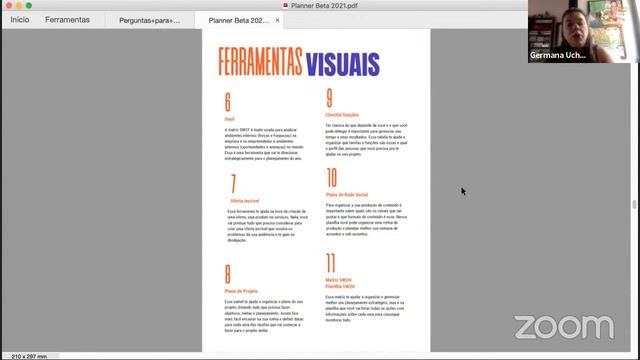Click the Swot description paragraph
The image size is (640, 360).
coord(264,144)
